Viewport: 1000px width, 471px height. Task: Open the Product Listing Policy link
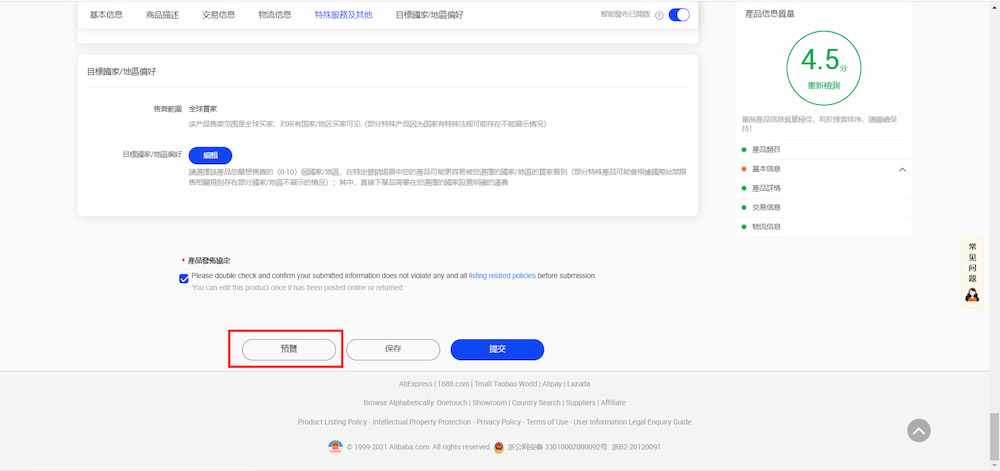pos(332,422)
